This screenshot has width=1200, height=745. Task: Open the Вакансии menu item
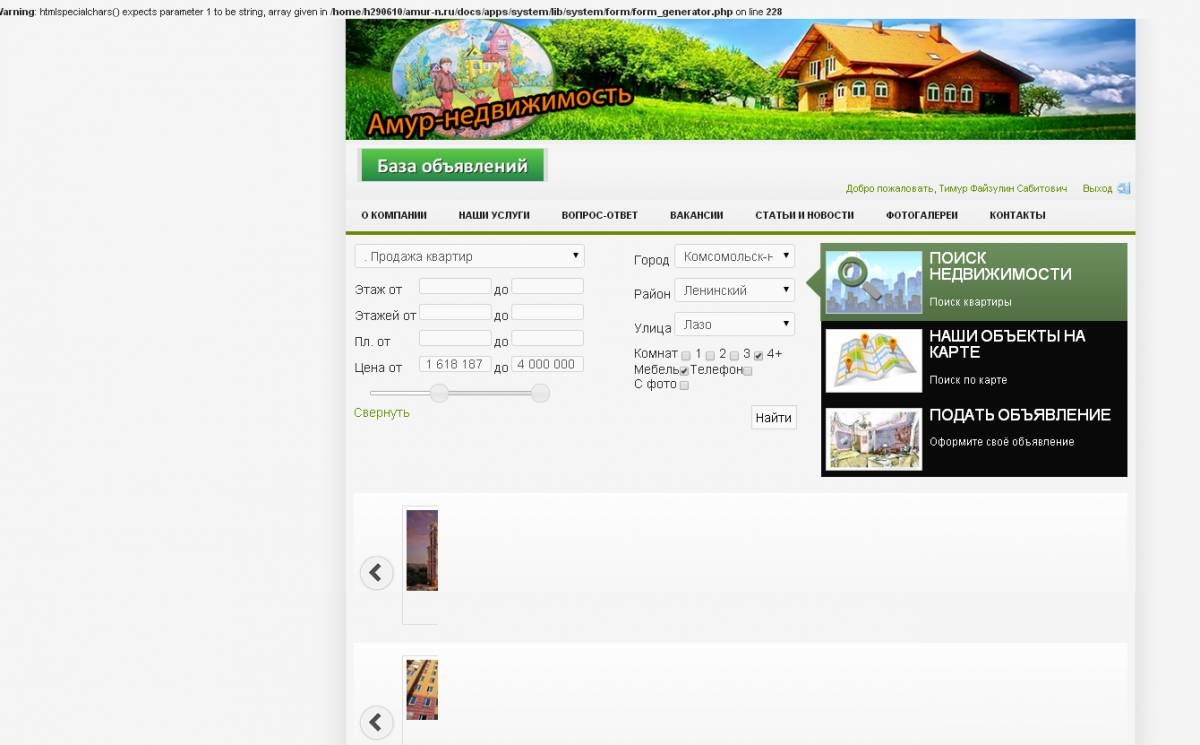(x=697, y=215)
